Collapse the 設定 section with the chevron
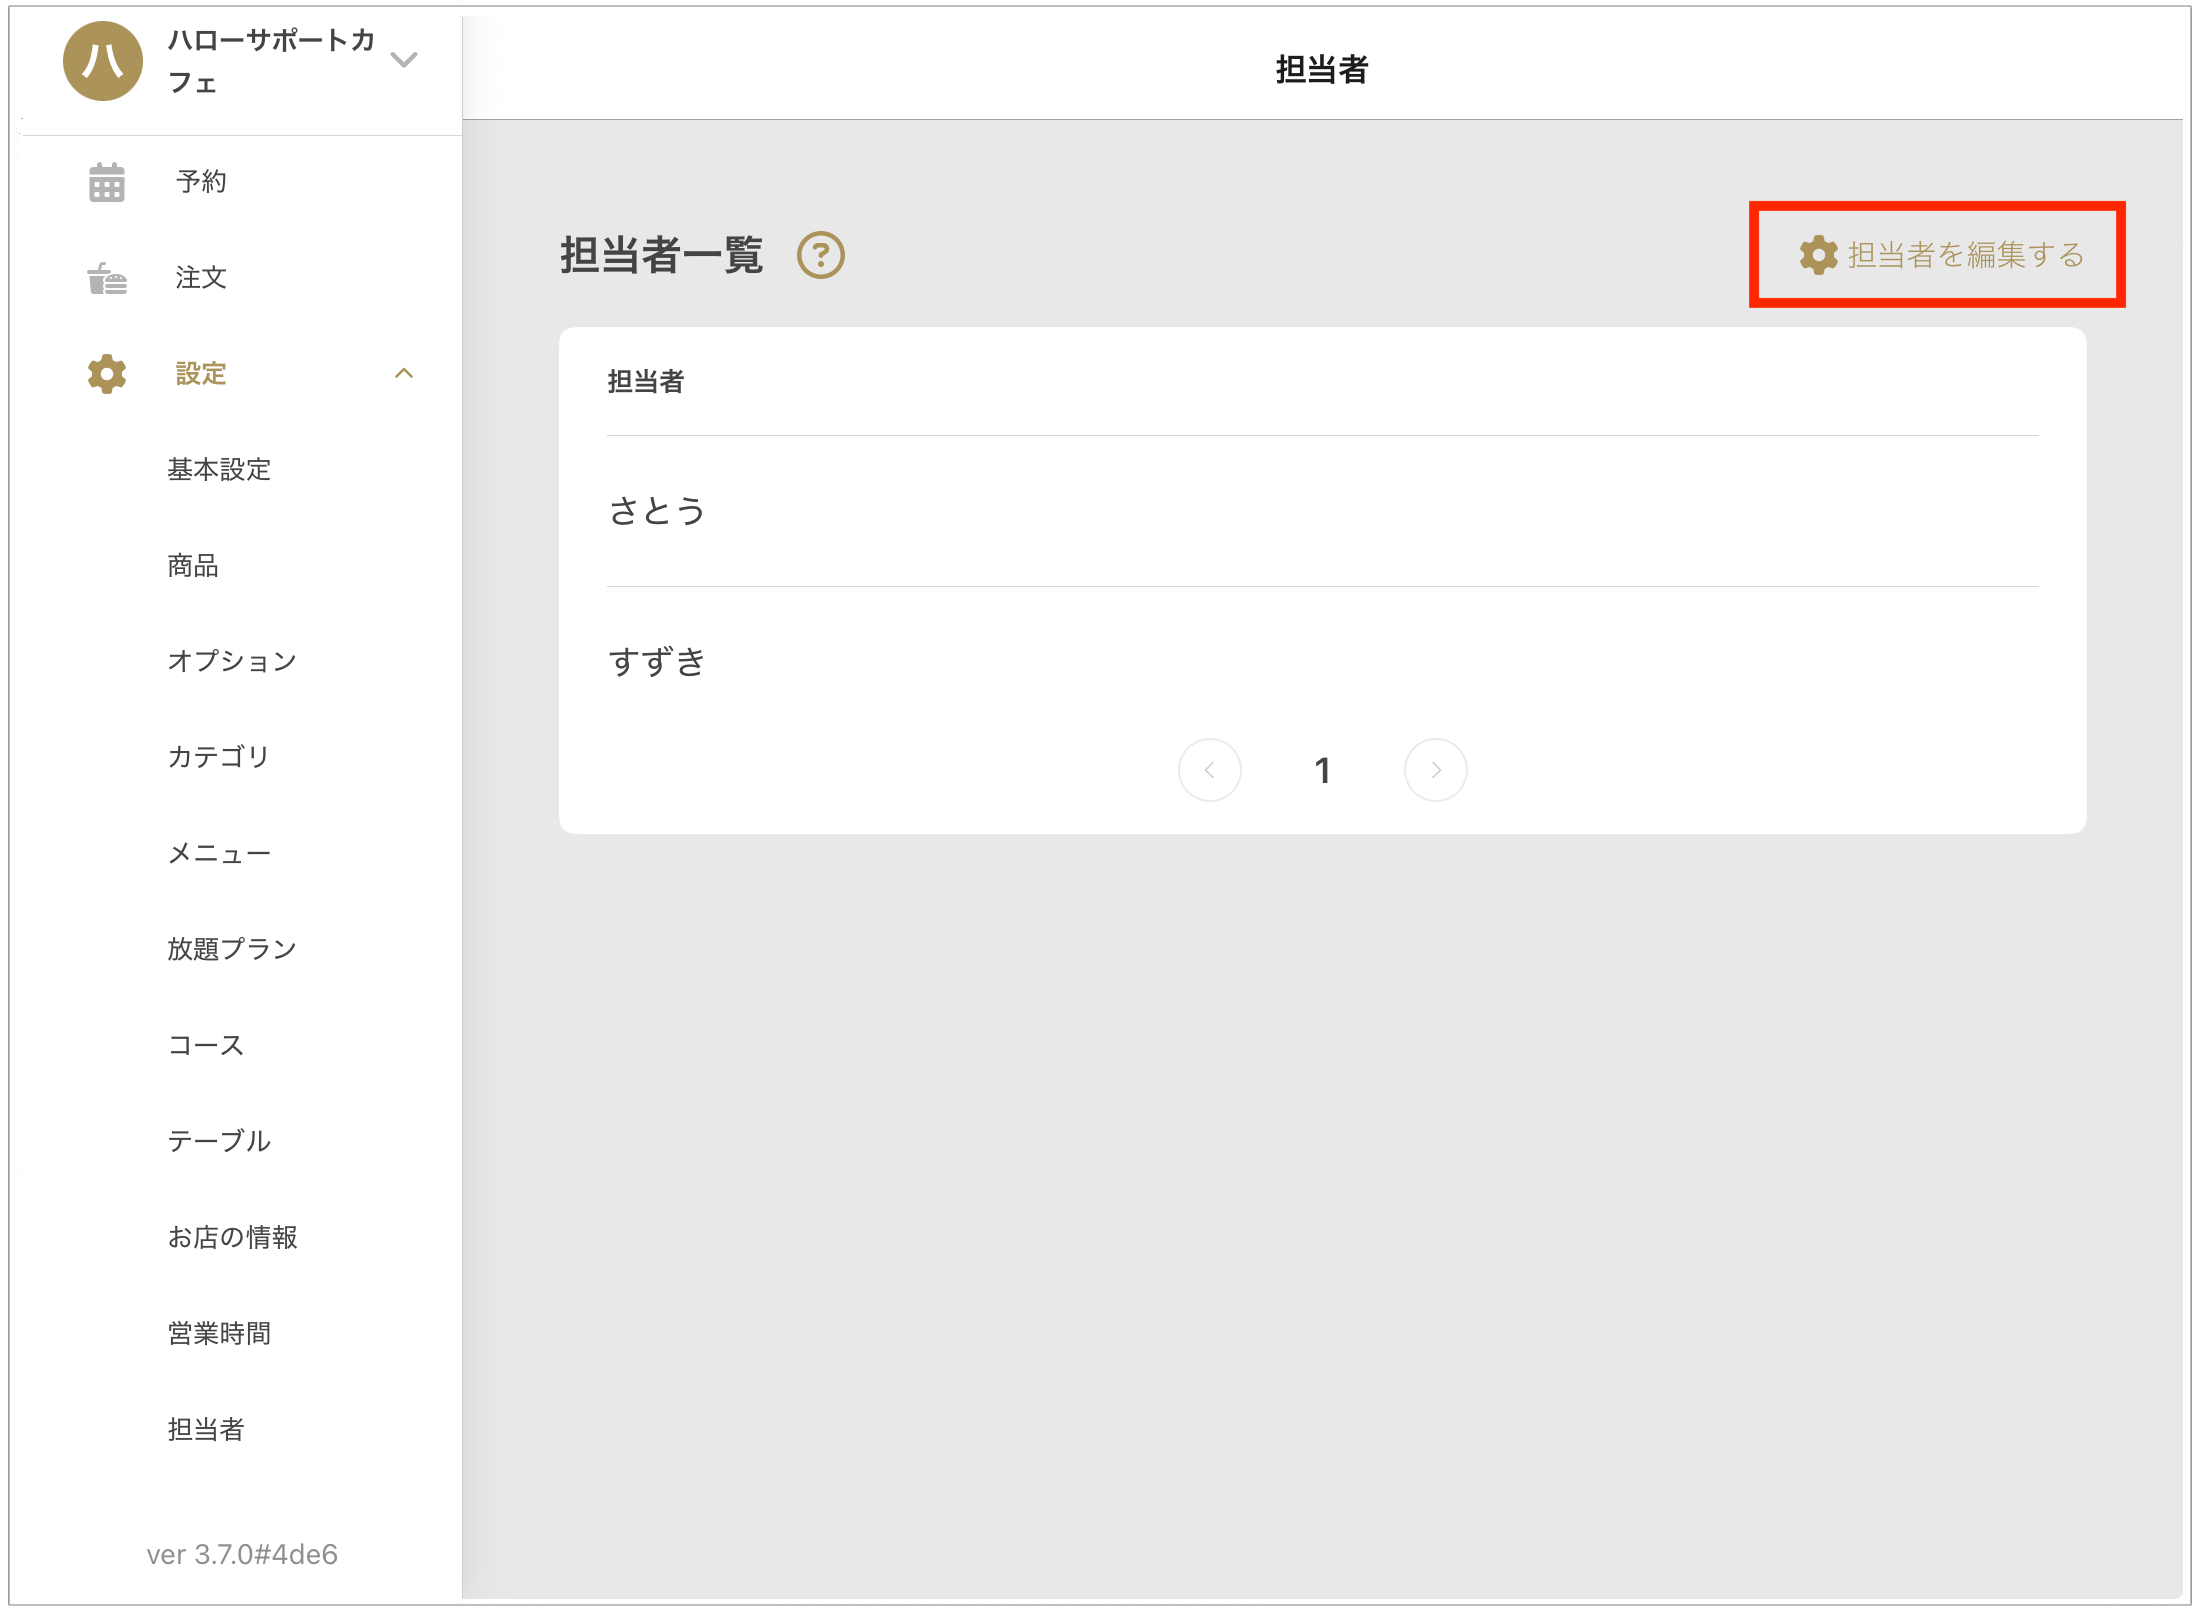2198x1612 pixels. coord(404,373)
